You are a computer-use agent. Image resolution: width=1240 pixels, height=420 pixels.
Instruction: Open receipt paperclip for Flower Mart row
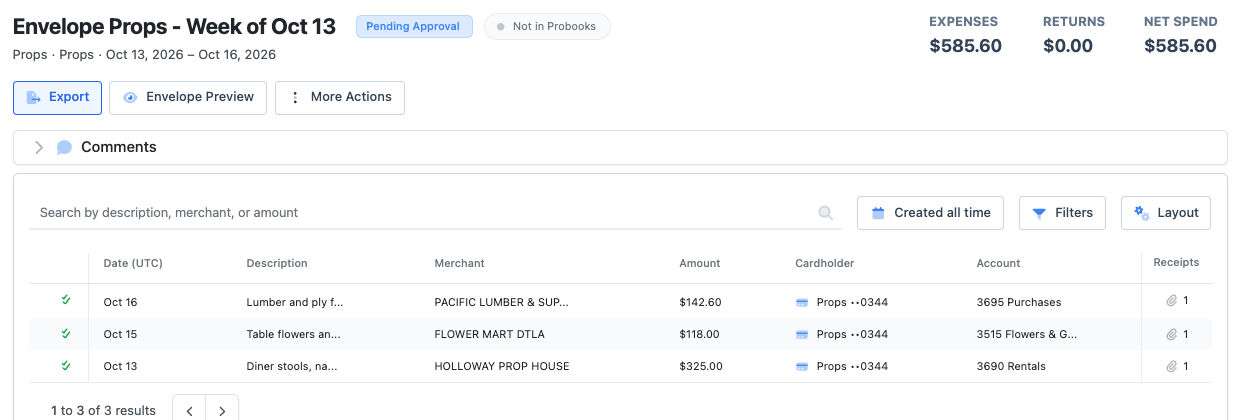(x=1171, y=334)
